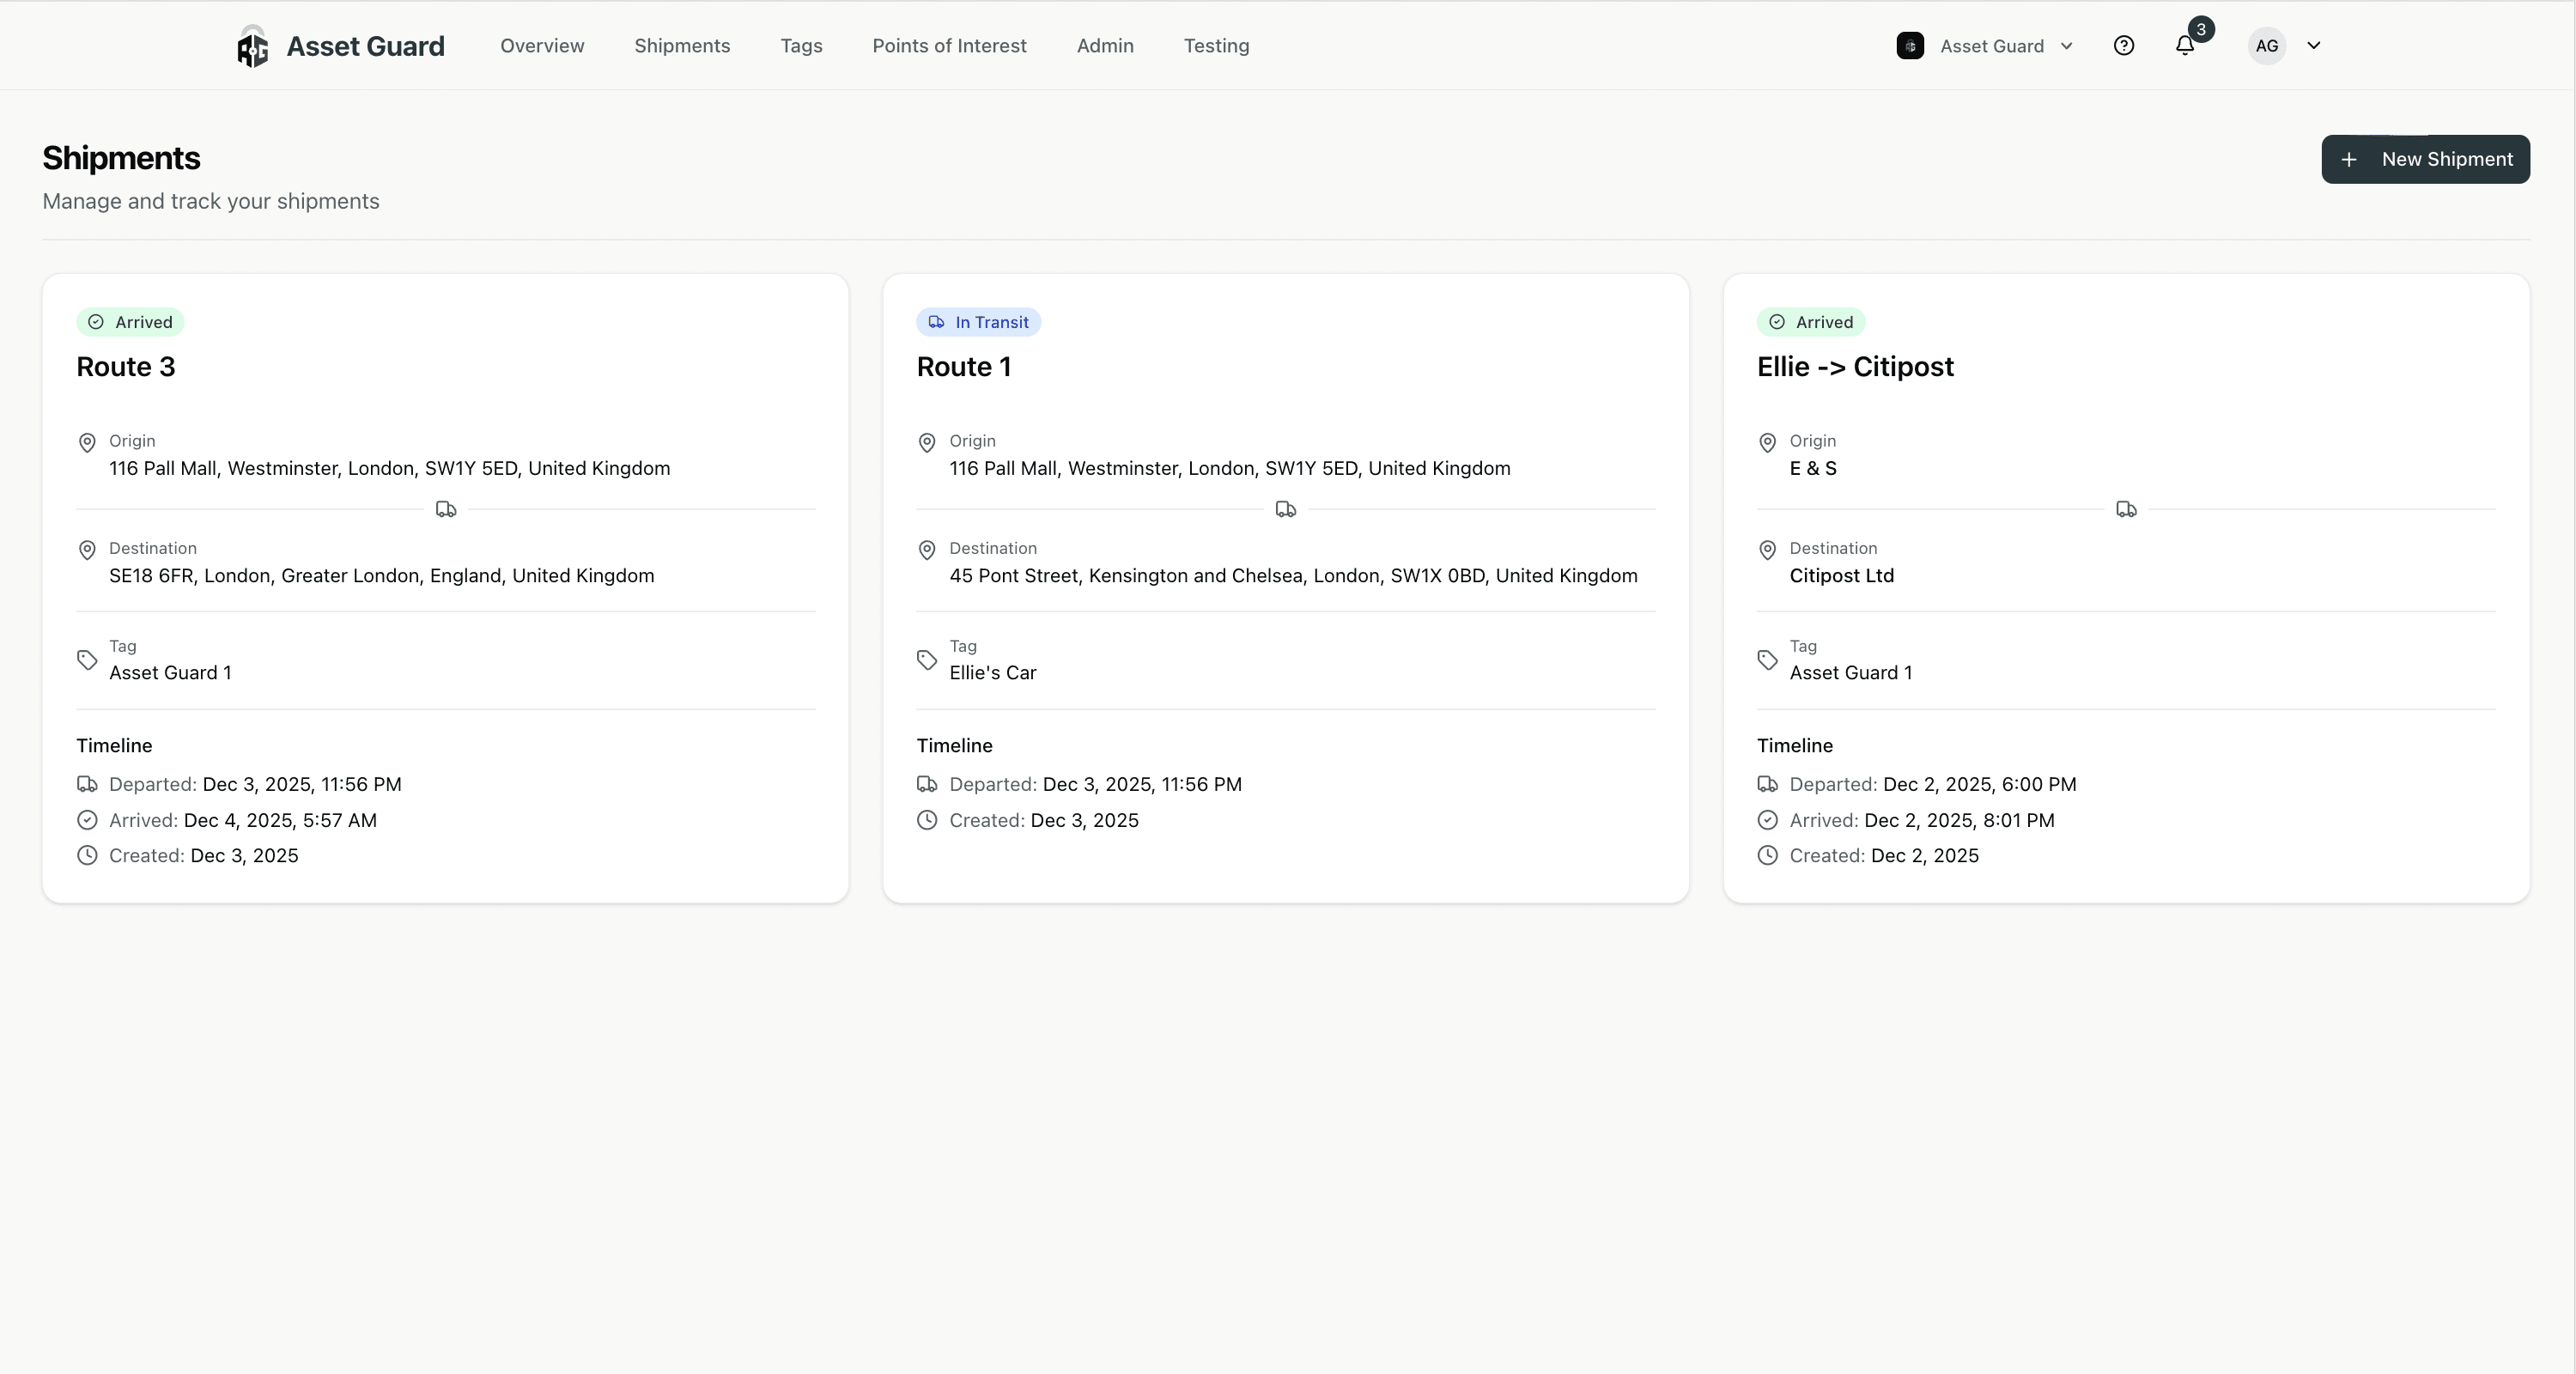The image size is (2576, 1374).
Task: Click the Citipost Ltd destination pin icon
Action: [1767, 550]
